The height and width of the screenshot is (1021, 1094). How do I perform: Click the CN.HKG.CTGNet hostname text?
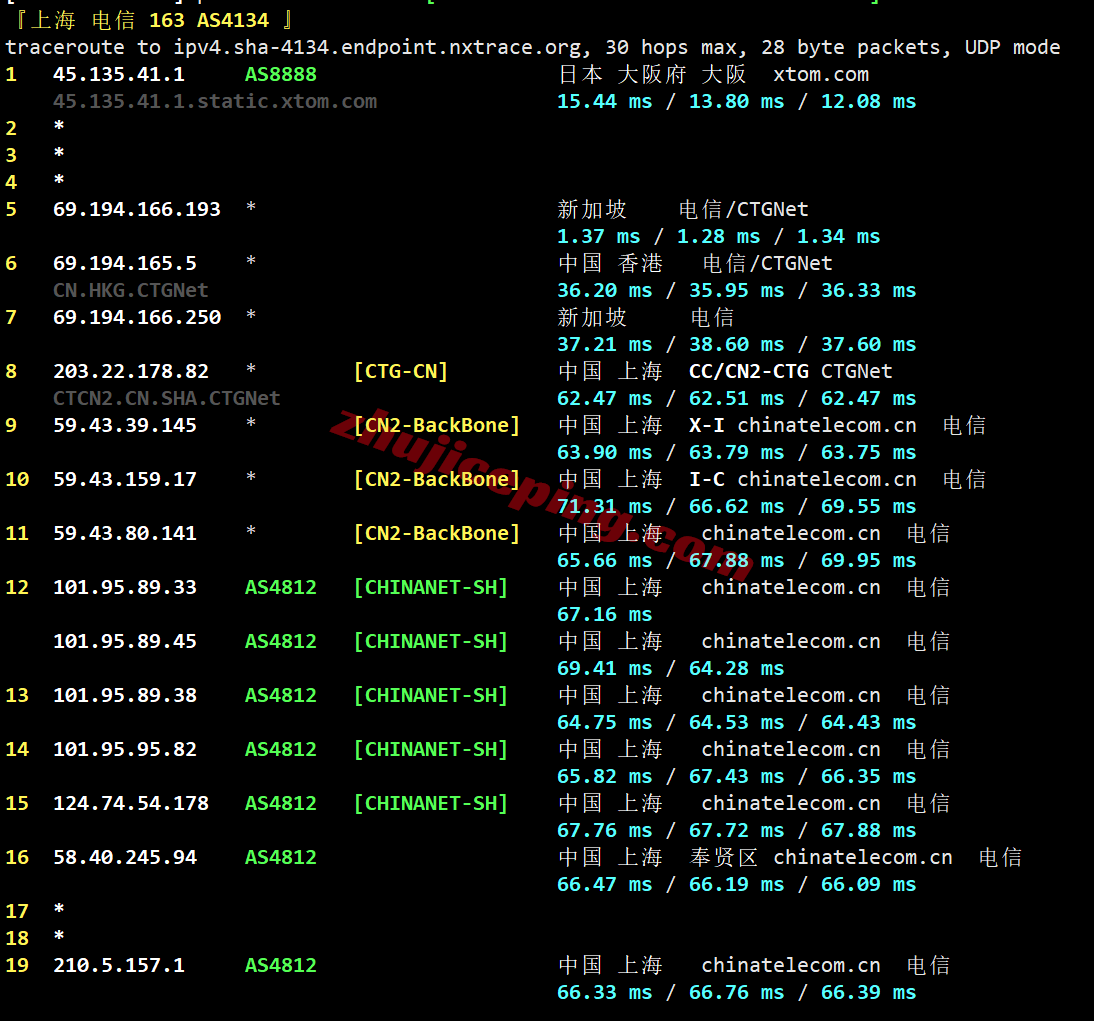point(130,290)
